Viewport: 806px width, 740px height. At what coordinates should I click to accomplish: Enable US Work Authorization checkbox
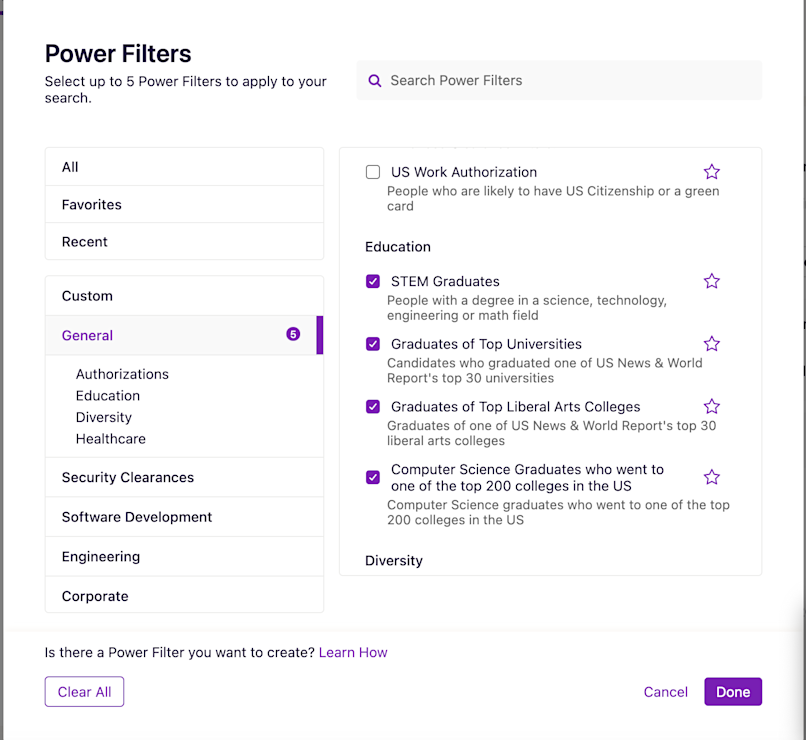[373, 172]
